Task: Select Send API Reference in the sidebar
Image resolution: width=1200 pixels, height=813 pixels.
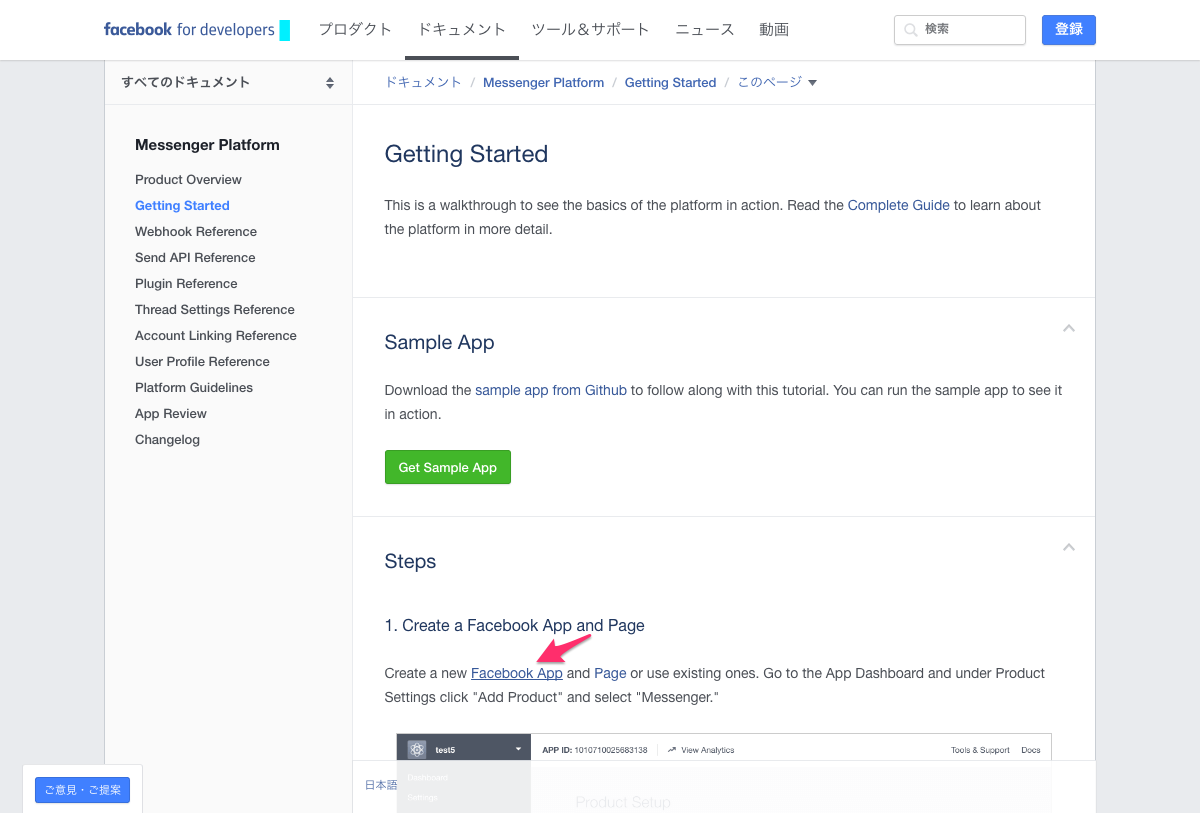Action: [195, 257]
